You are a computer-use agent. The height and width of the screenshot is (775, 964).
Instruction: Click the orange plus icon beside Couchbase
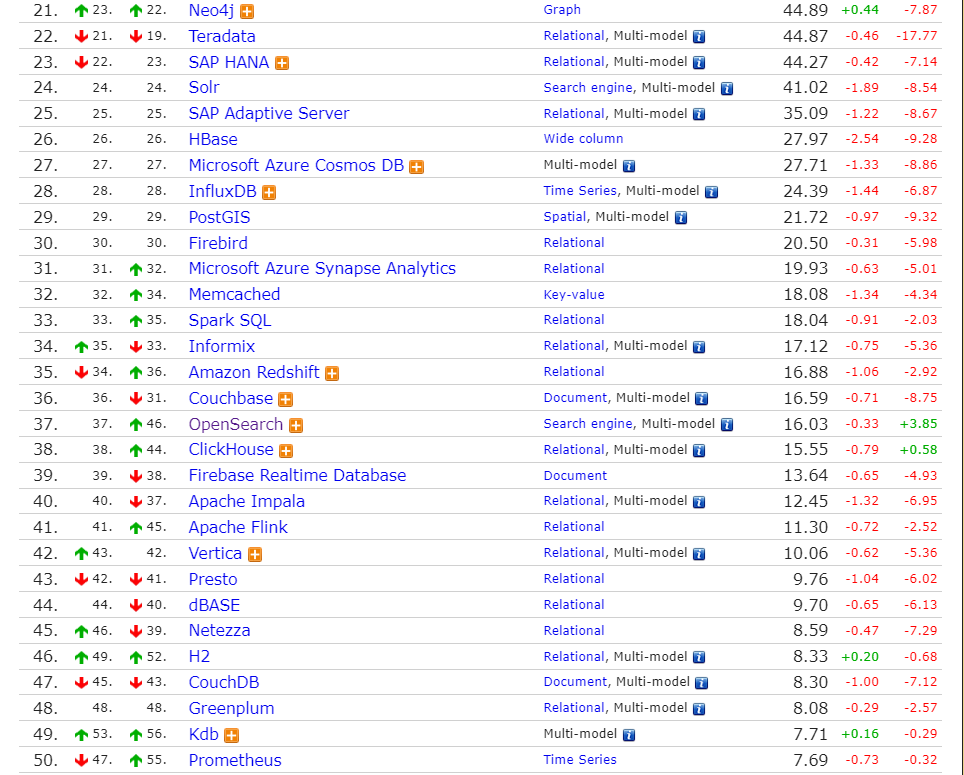coord(285,400)
